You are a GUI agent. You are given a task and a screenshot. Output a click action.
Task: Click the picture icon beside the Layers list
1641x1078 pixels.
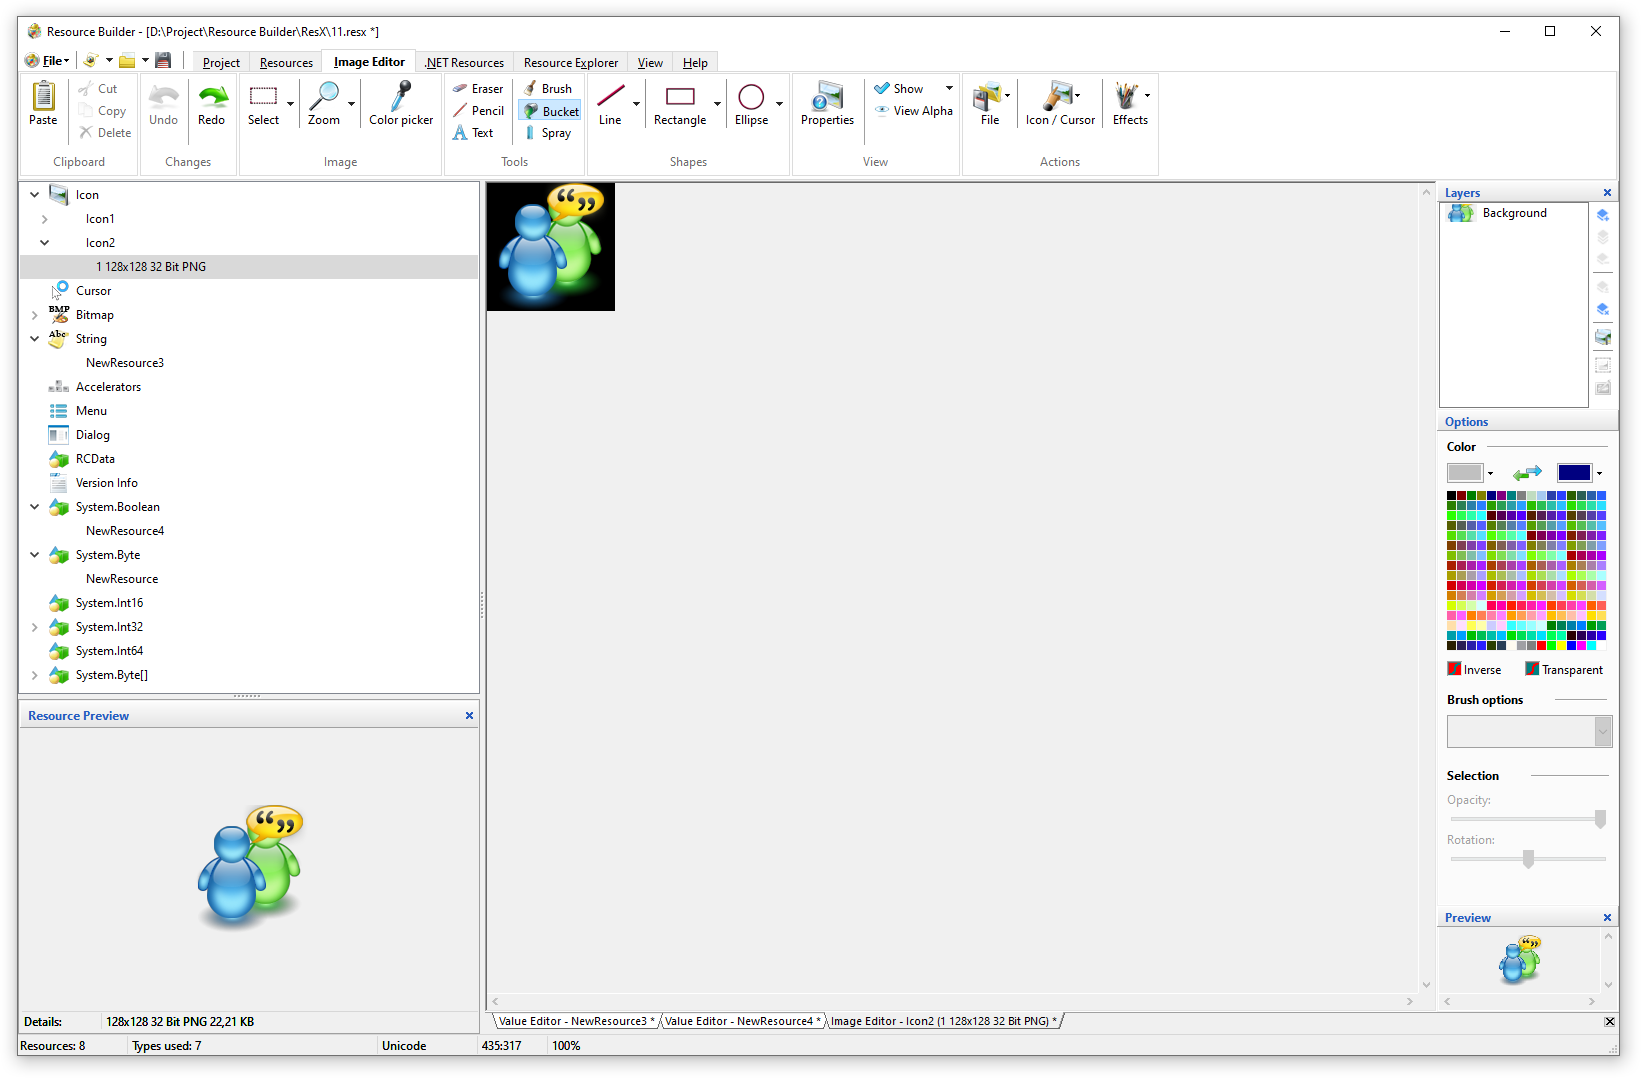(x=1603, y=337)
